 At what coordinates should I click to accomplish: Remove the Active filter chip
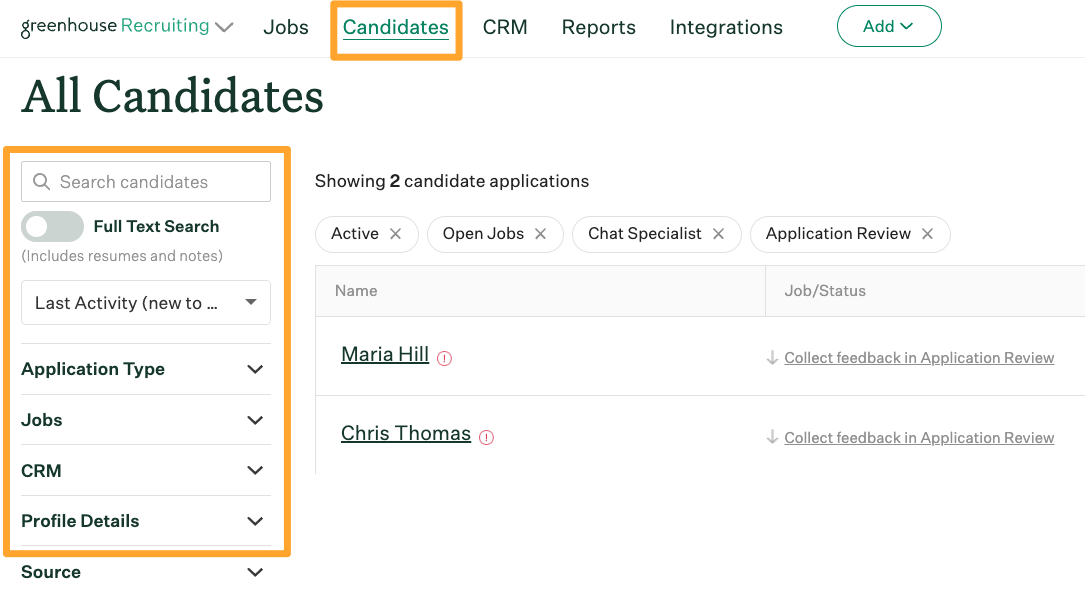coord(395,234)
